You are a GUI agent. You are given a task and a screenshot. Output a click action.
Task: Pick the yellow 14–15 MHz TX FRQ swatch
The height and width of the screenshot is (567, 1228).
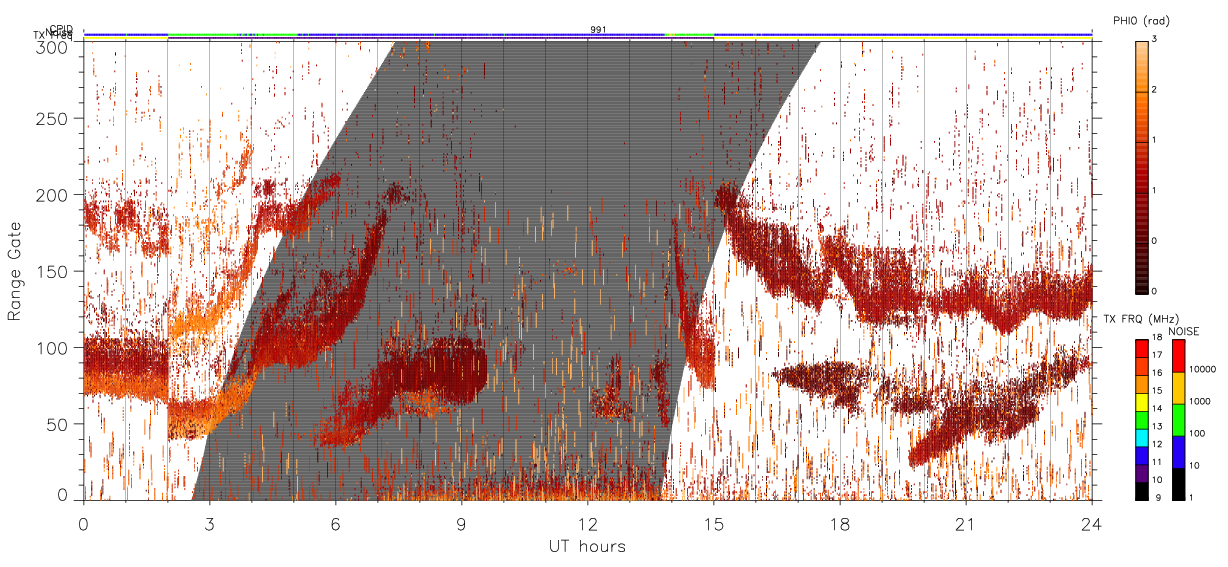pos(1141,402)
